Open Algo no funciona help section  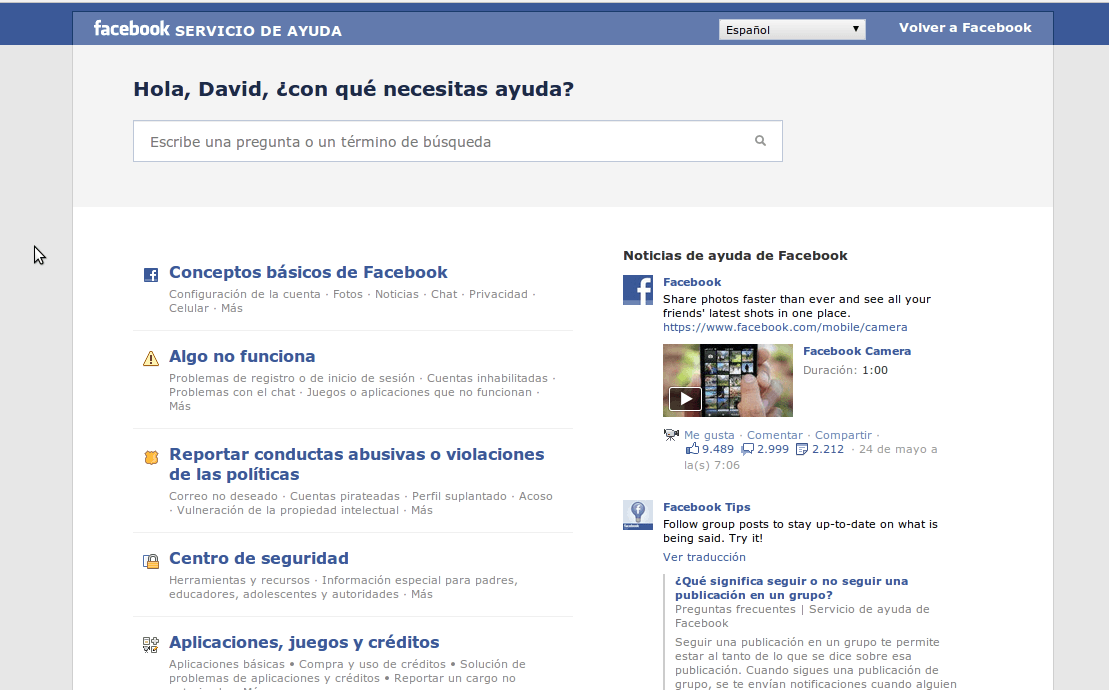(x=242, y=356)
